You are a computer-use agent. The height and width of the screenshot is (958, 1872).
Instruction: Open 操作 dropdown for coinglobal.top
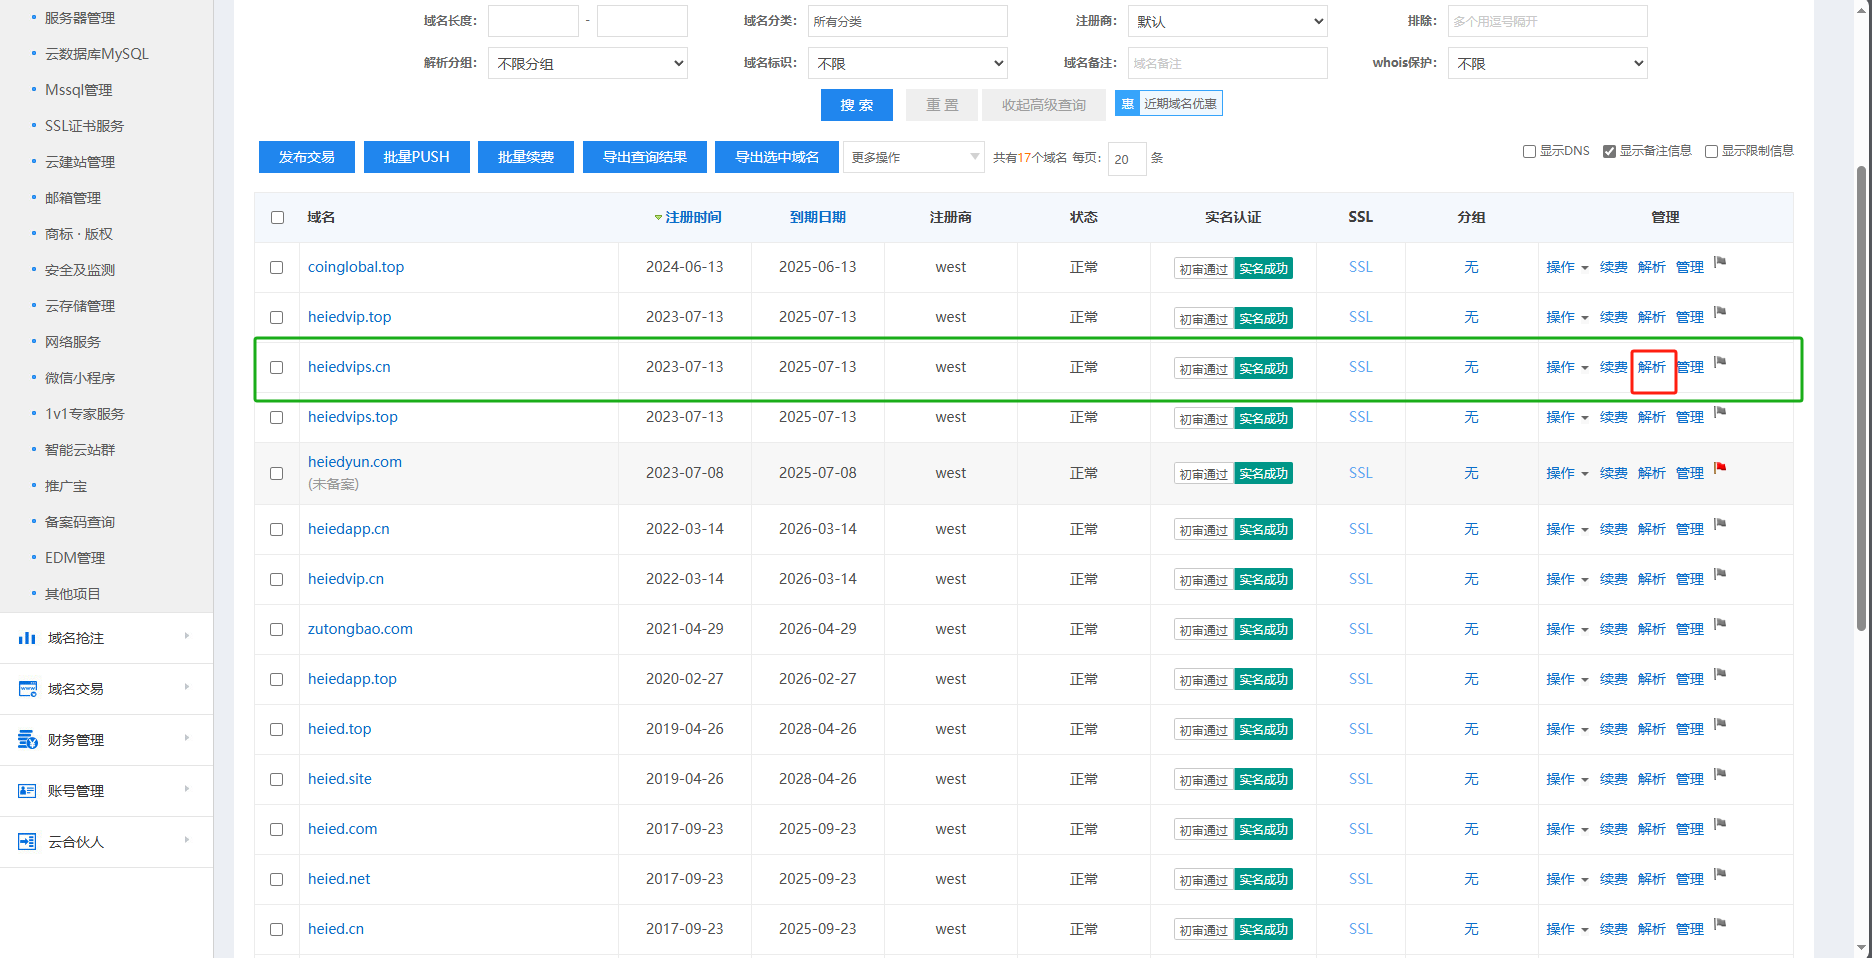click(1567, 268)
